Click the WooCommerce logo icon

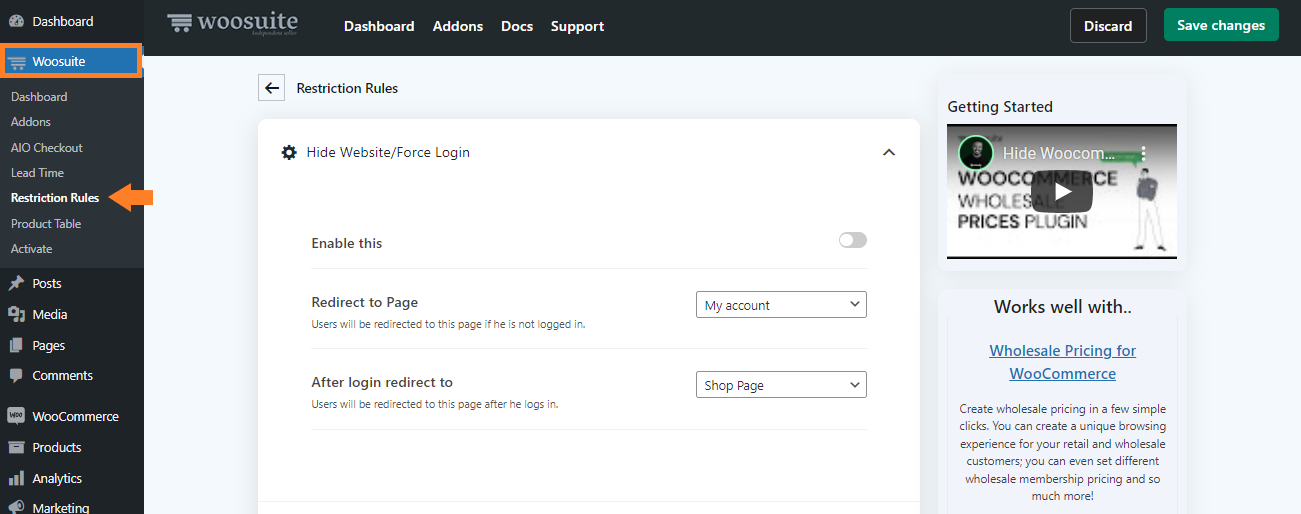coord(16,417)
